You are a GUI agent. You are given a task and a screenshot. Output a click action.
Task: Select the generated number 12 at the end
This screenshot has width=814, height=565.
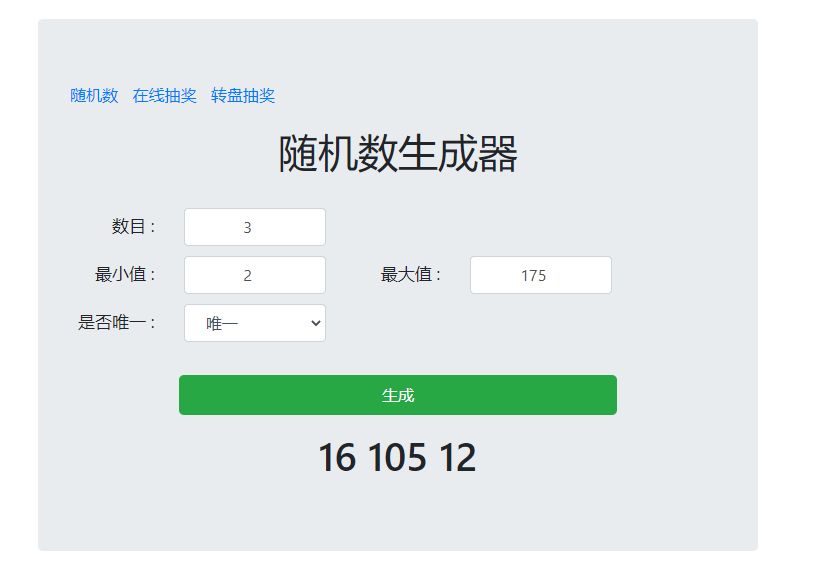point(457,458)
